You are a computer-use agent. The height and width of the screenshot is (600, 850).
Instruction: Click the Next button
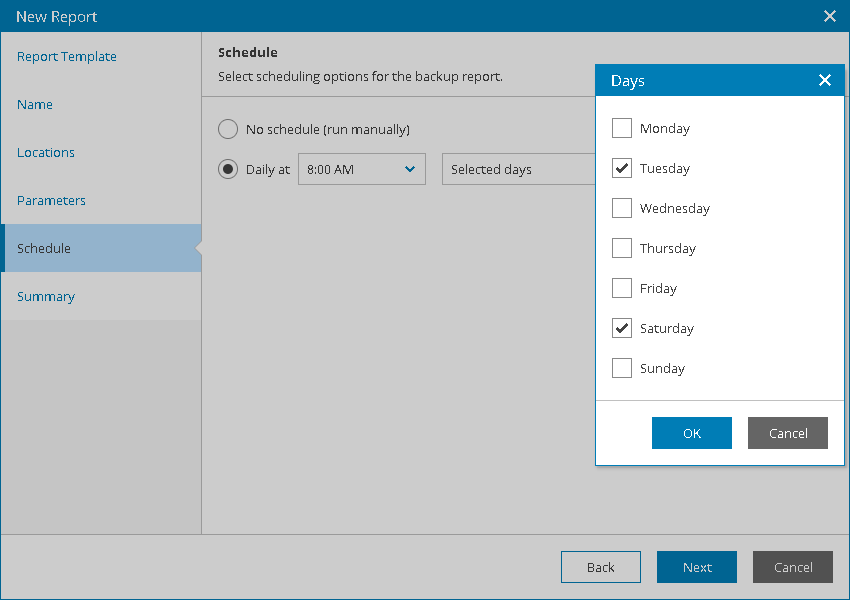pyautogui.click(x=697, y=567)
